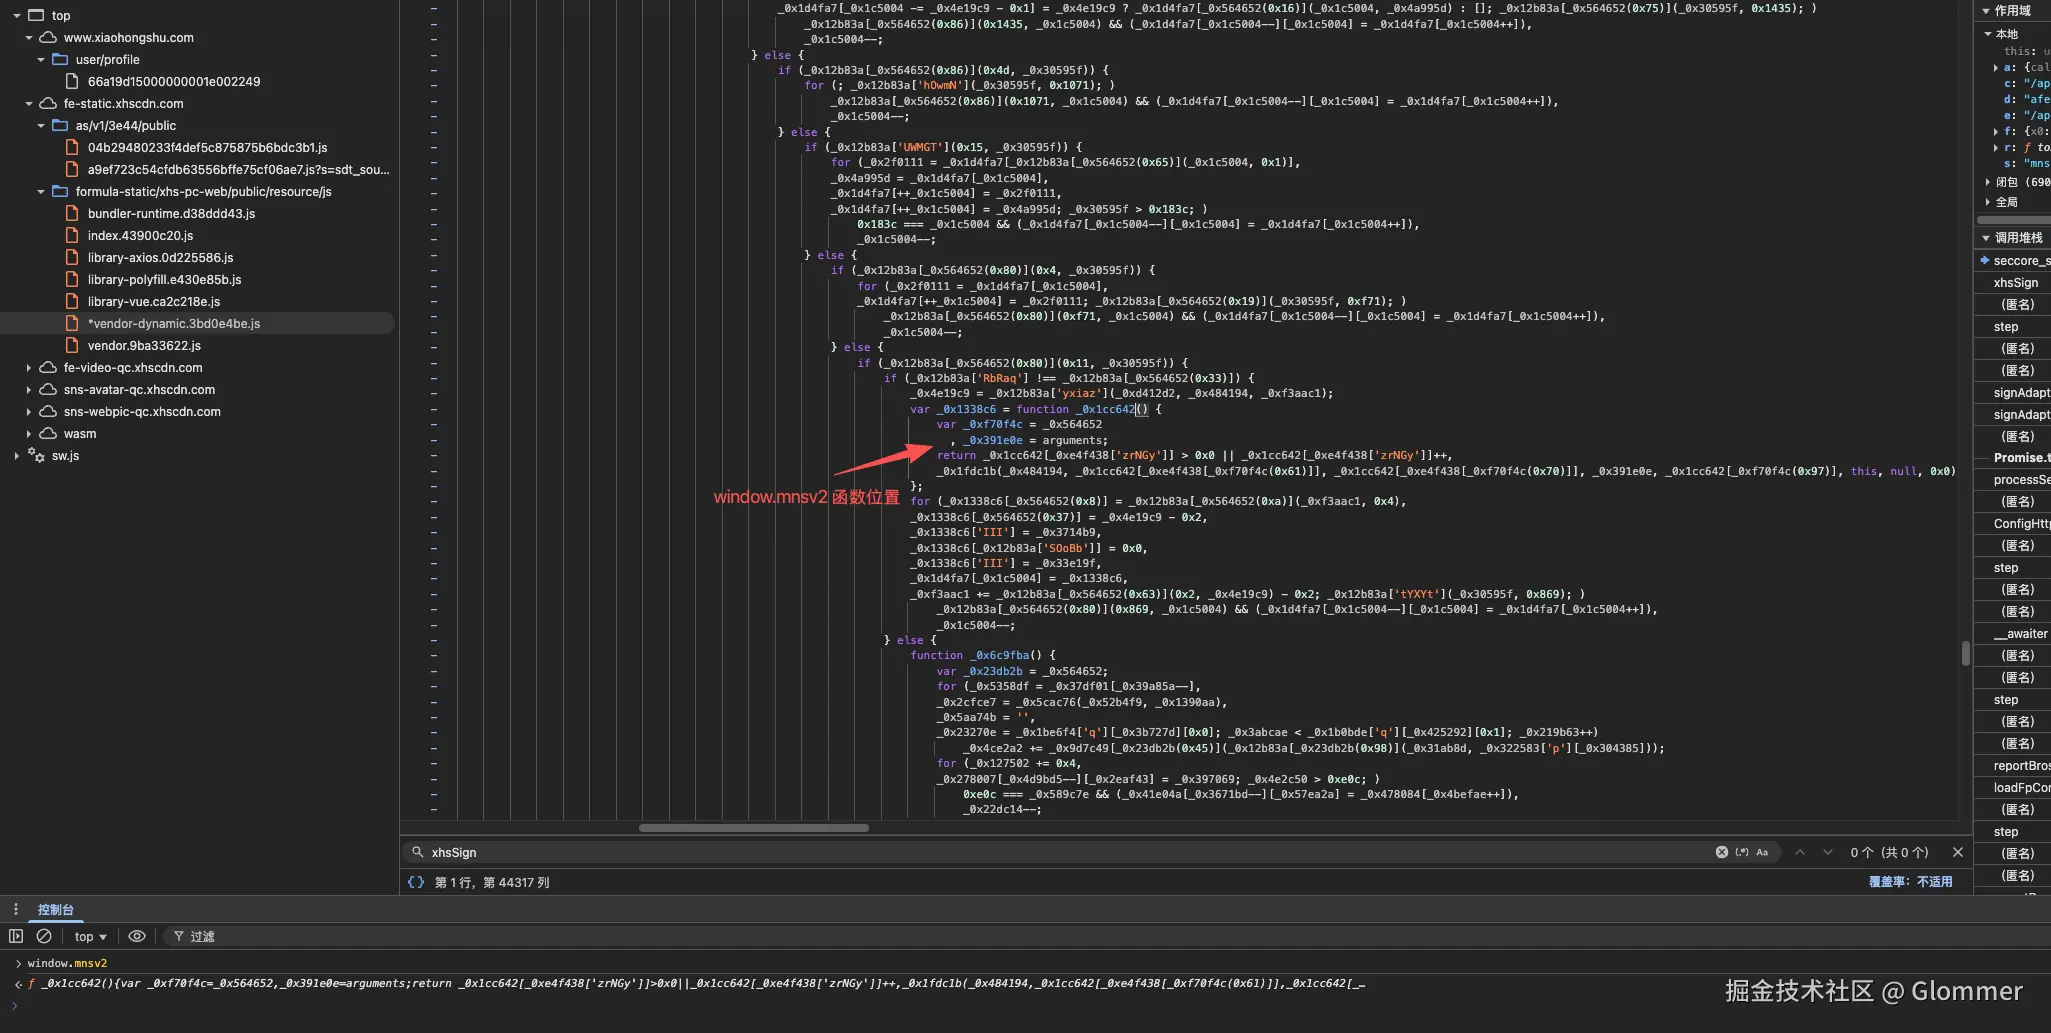Click the sns-webpic-qc.xhscdn.com cloud icon
The image size is (2051, 1033).
(48, 412)
